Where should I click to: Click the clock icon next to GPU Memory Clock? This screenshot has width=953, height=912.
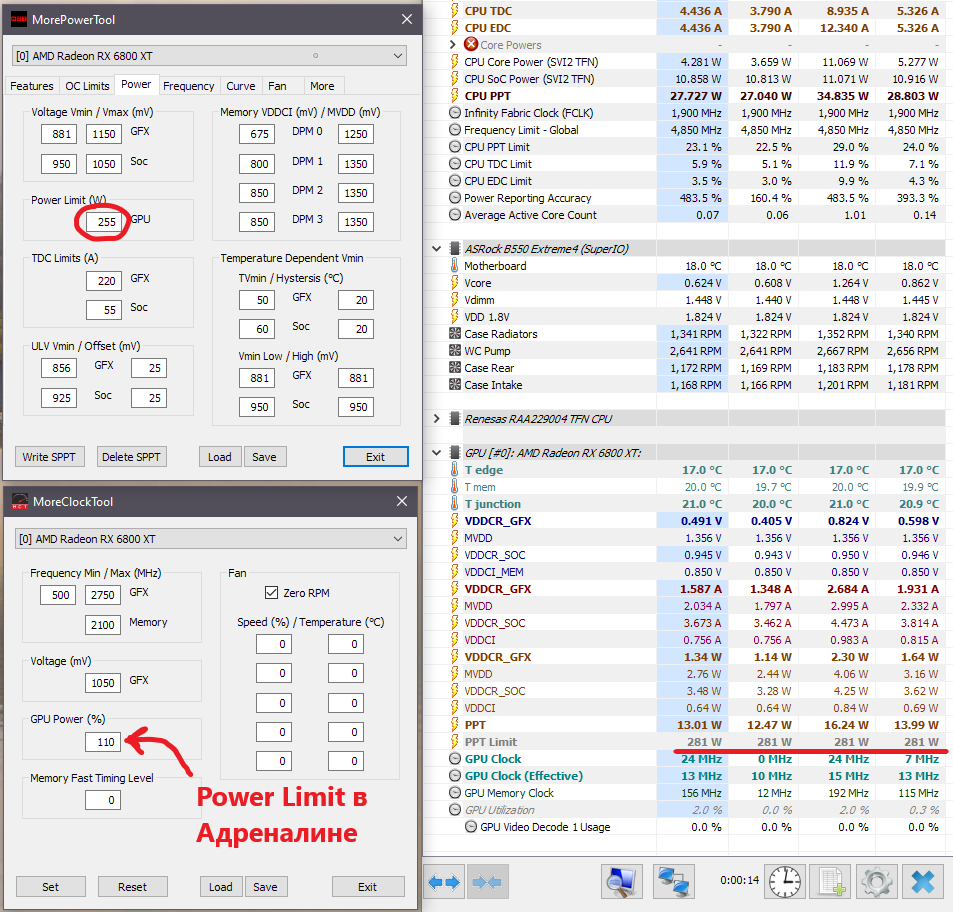coord(455,793)
